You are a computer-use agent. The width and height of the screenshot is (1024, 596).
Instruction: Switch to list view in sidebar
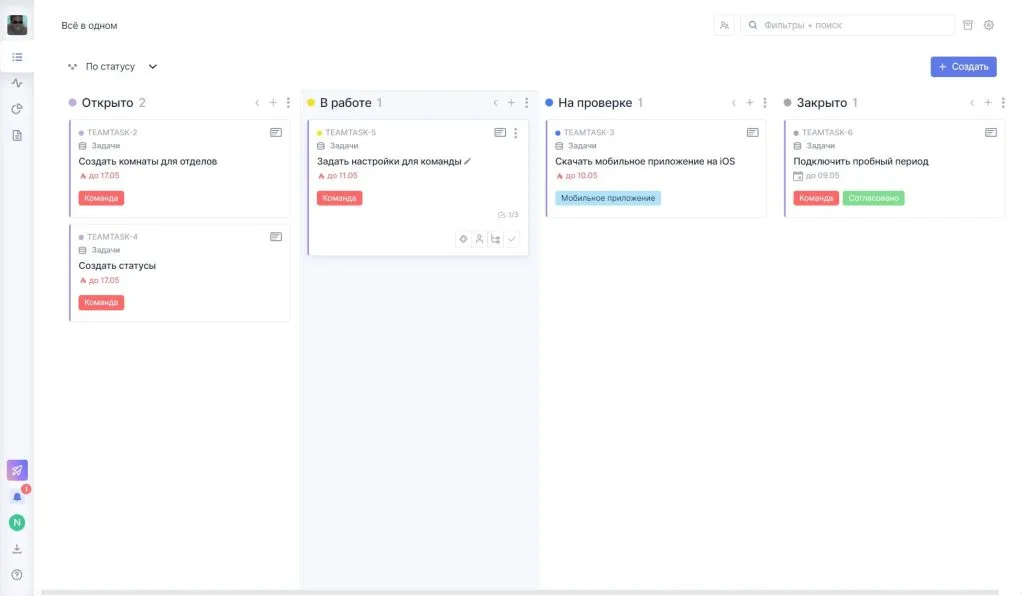[17, 57]
